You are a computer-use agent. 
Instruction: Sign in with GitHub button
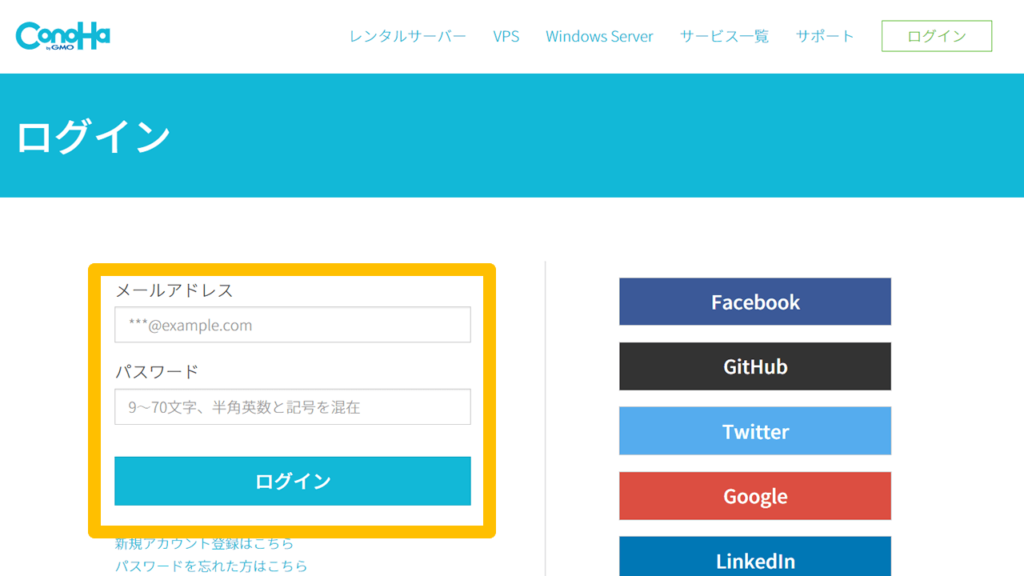pyautogui.click(x=755, y=366)
